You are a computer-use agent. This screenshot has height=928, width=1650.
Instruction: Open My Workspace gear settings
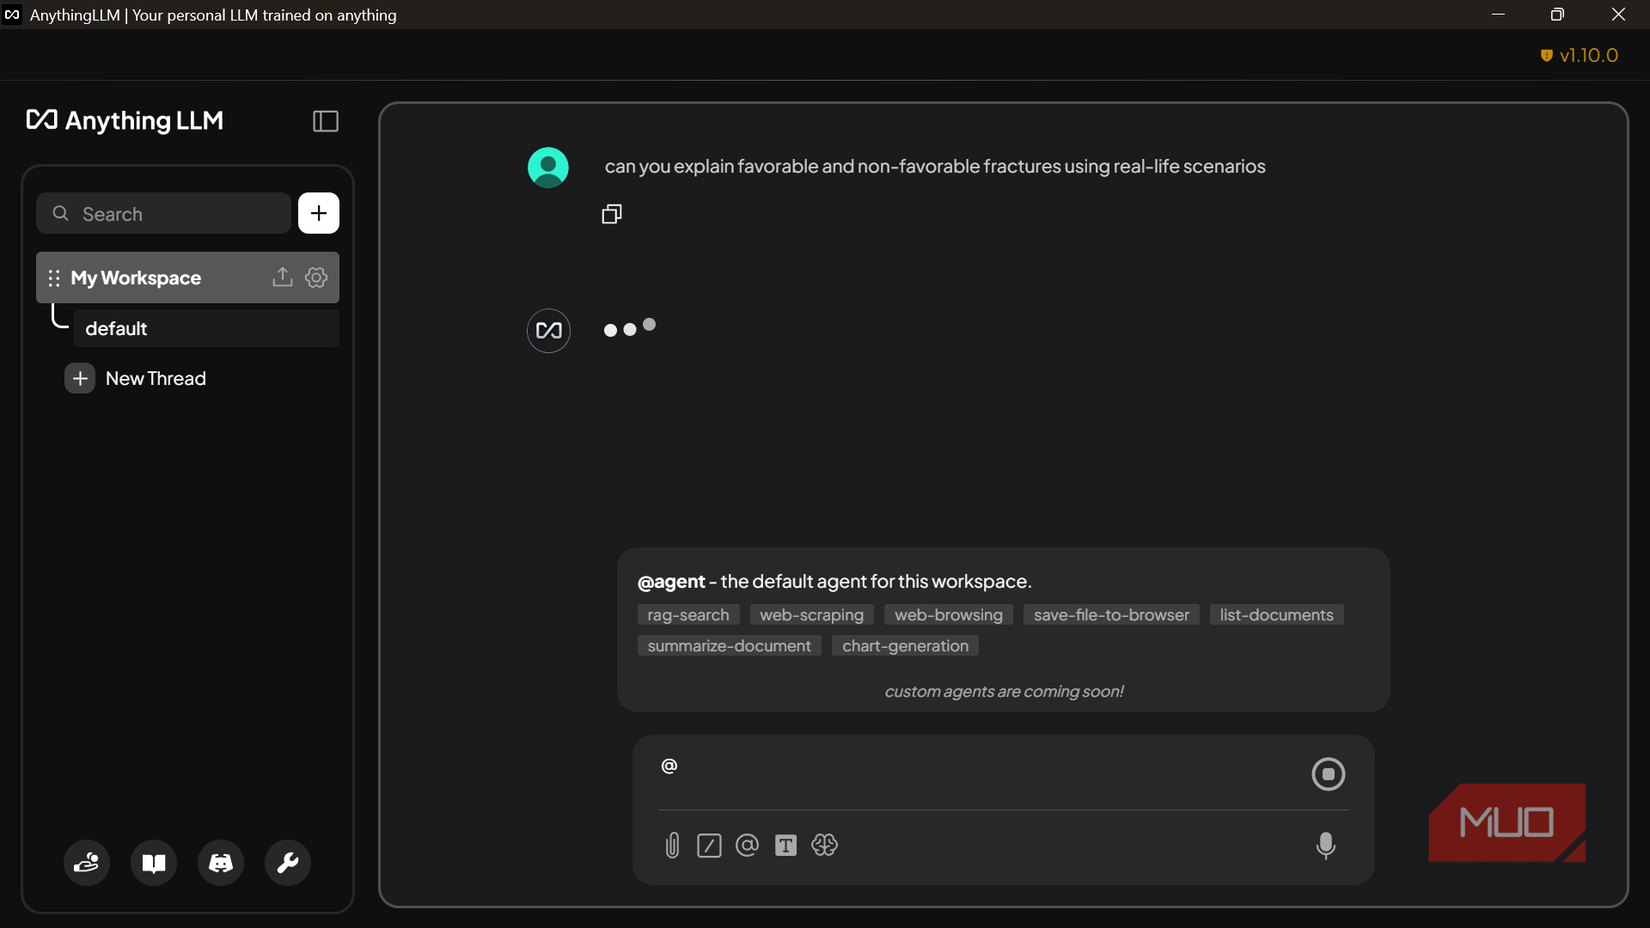tap(316, 277)
